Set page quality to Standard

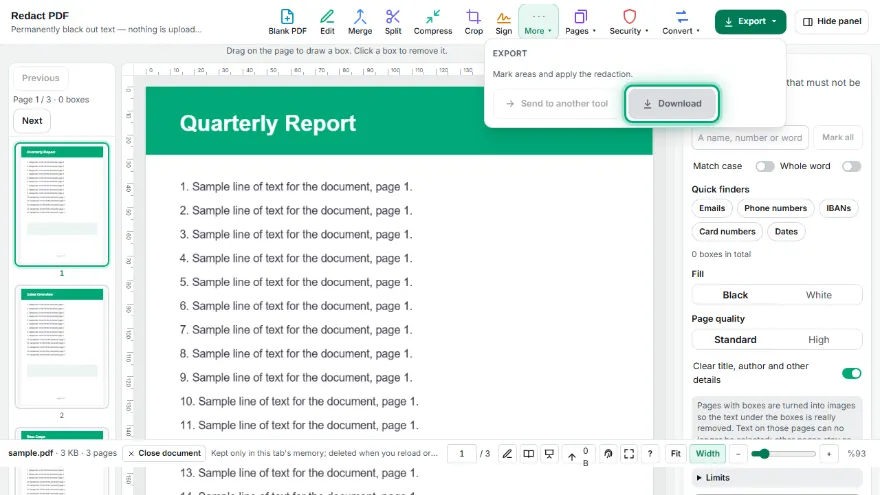tap(735, 340)
